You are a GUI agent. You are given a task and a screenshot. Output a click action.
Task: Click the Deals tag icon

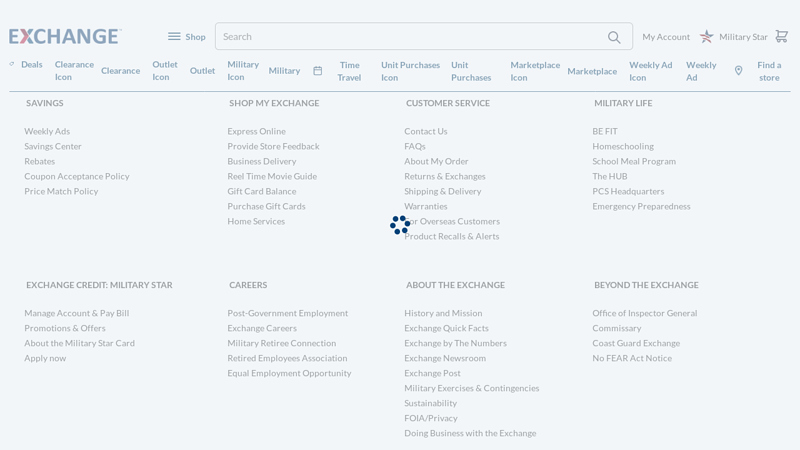click(x=12, y=64)
